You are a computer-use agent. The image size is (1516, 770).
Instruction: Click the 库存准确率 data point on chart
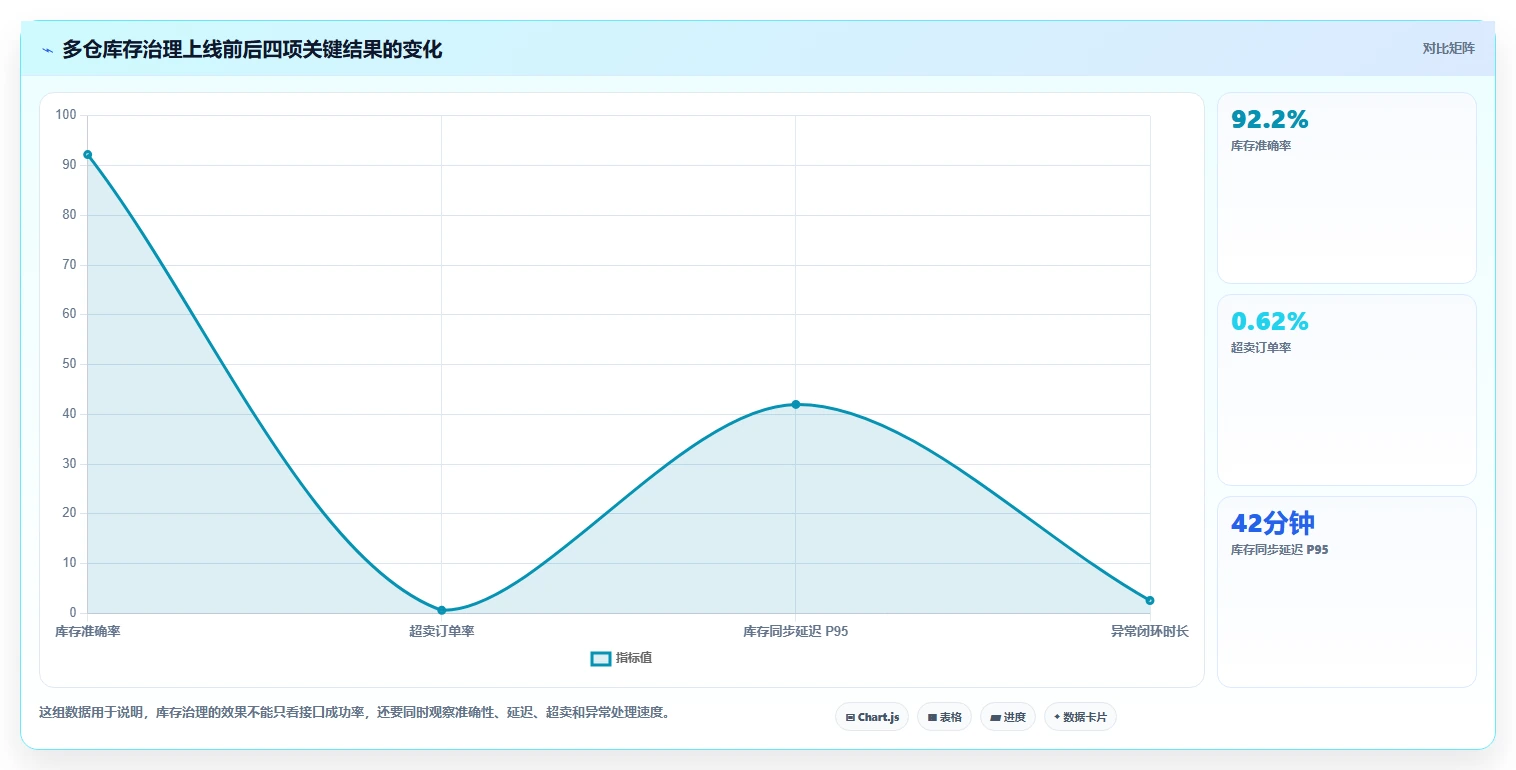[x=88, y=154]
